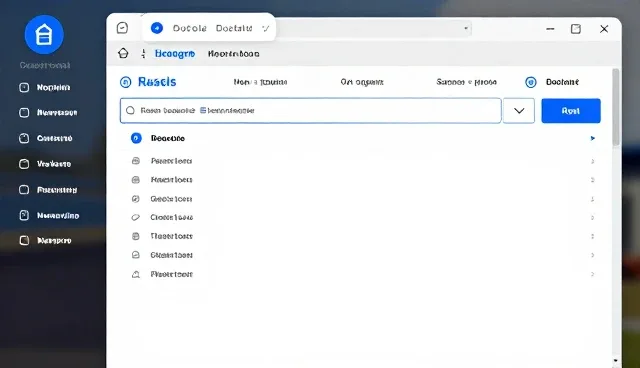Click the vertical dots icon beside home
The height and width of the screenshot is (368, 640).
(143, 53)
